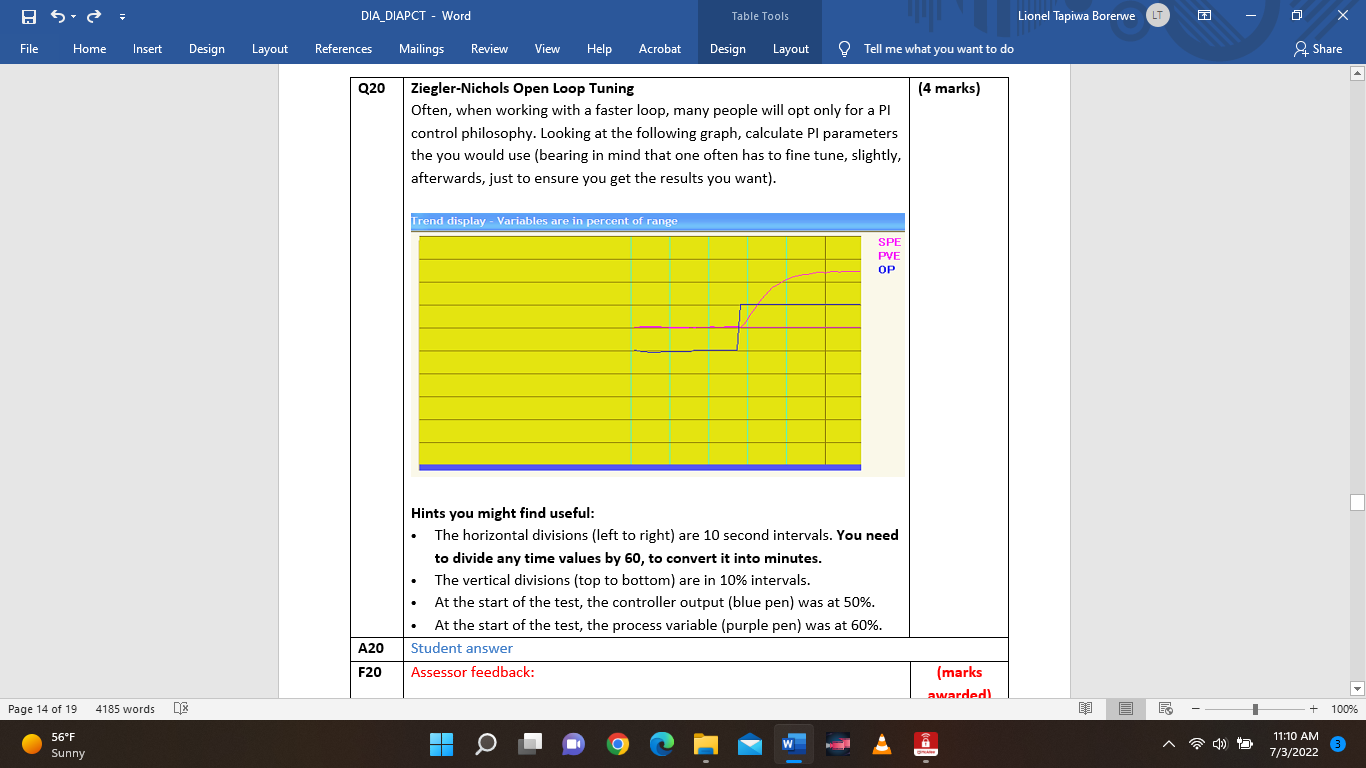Switch to the References tab
Screen dimensions: 1366x768
[x=343, y=48]
